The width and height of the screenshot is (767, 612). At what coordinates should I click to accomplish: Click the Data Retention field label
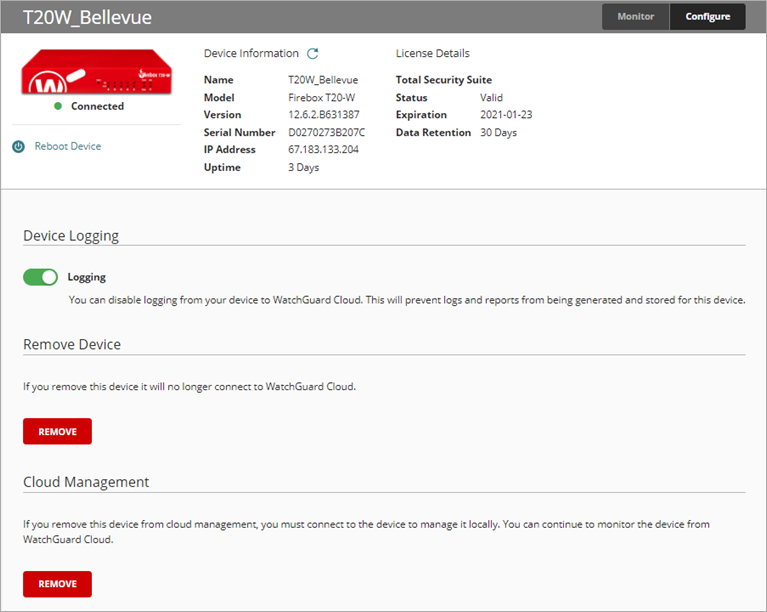(x=433, y=133)
